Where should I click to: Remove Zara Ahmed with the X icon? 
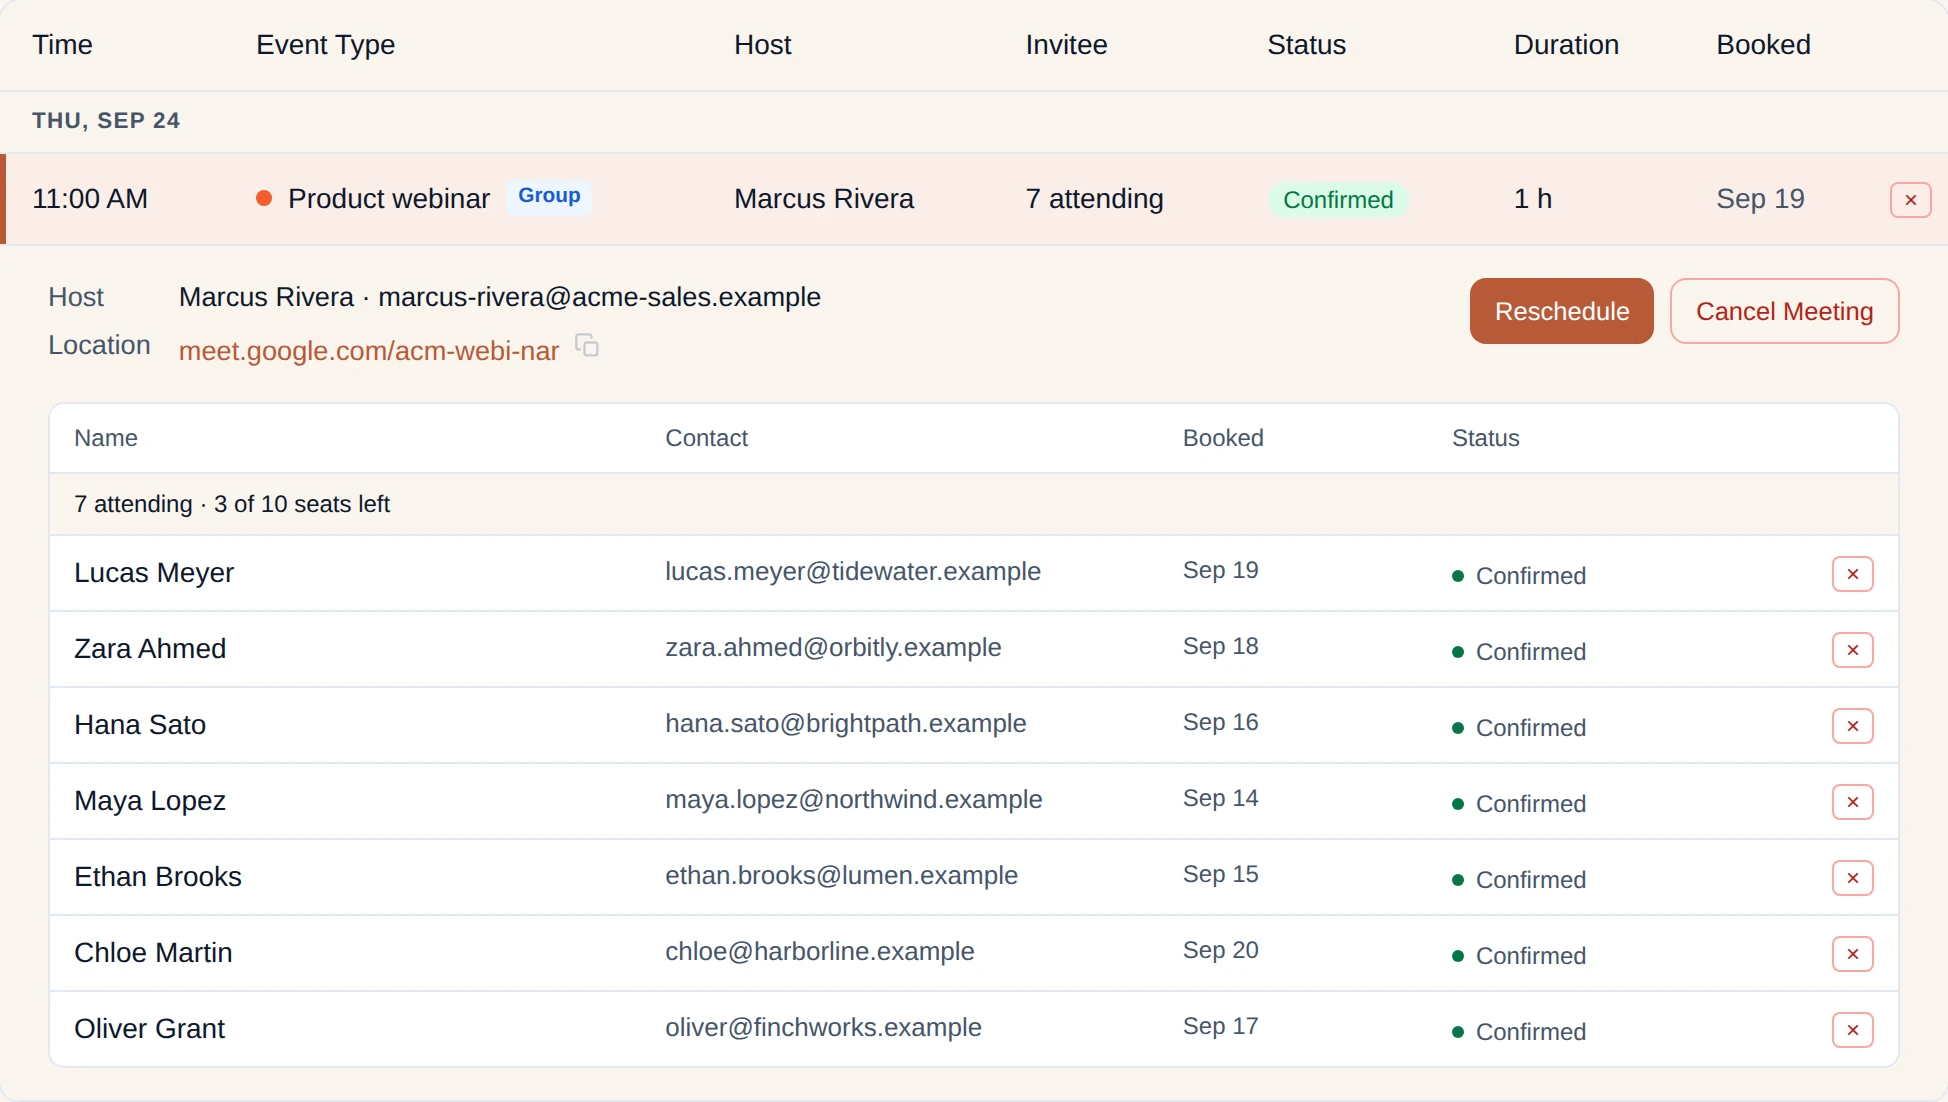point(1852,650)
